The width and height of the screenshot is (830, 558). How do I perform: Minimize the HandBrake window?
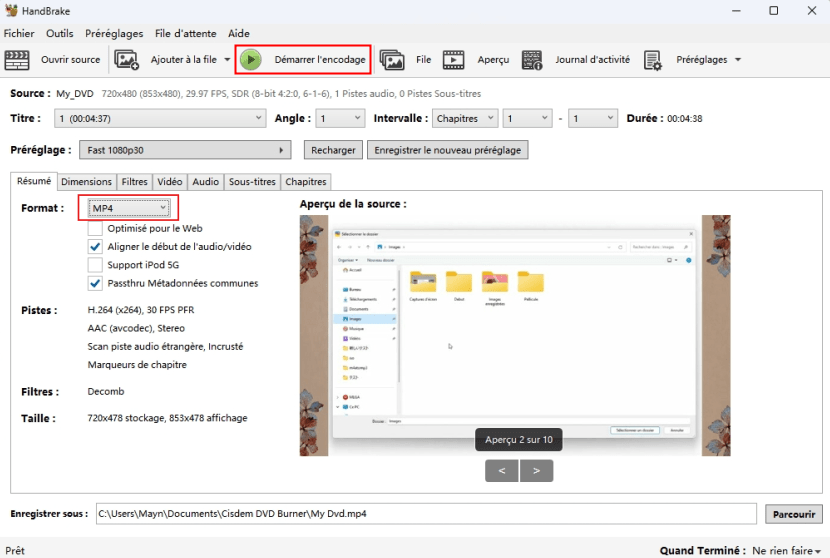coord(736,11)
